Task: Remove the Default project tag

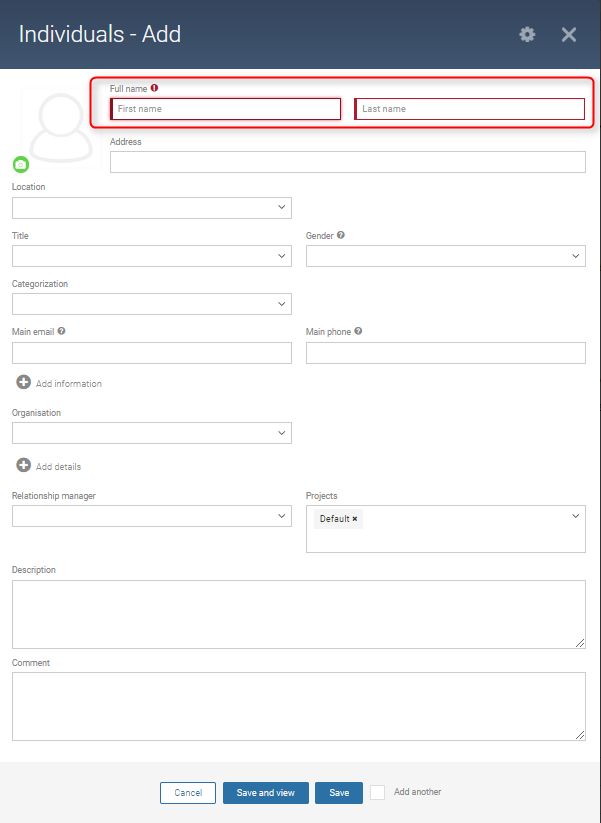Action: (x=355, y=519)
